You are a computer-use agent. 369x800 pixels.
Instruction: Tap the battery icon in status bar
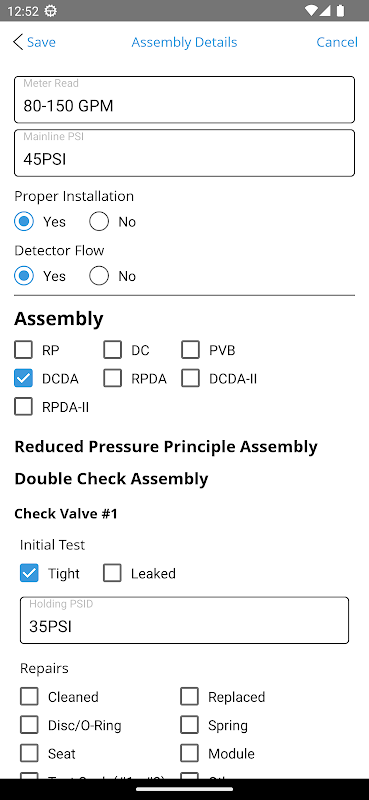click(340, 11)
